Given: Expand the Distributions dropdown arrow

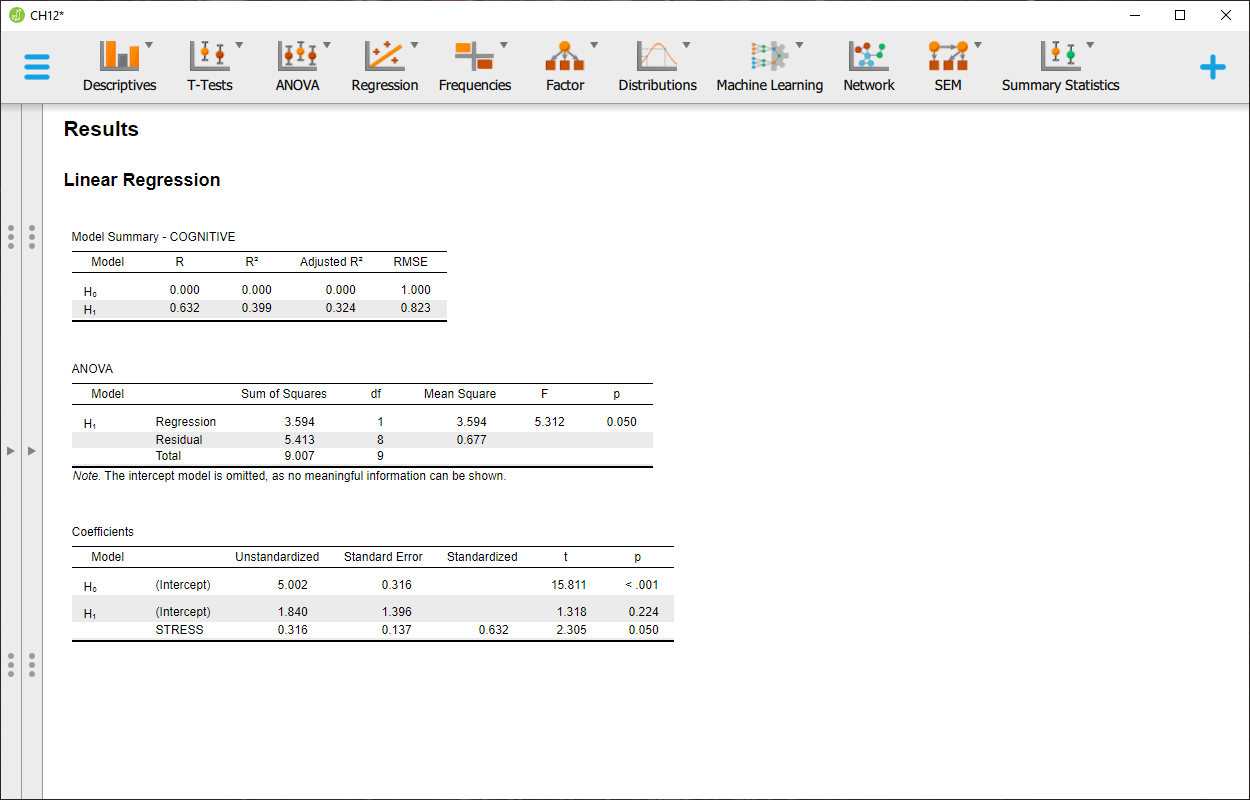Looking at the screenshot, I should click(x=687, y=44).
